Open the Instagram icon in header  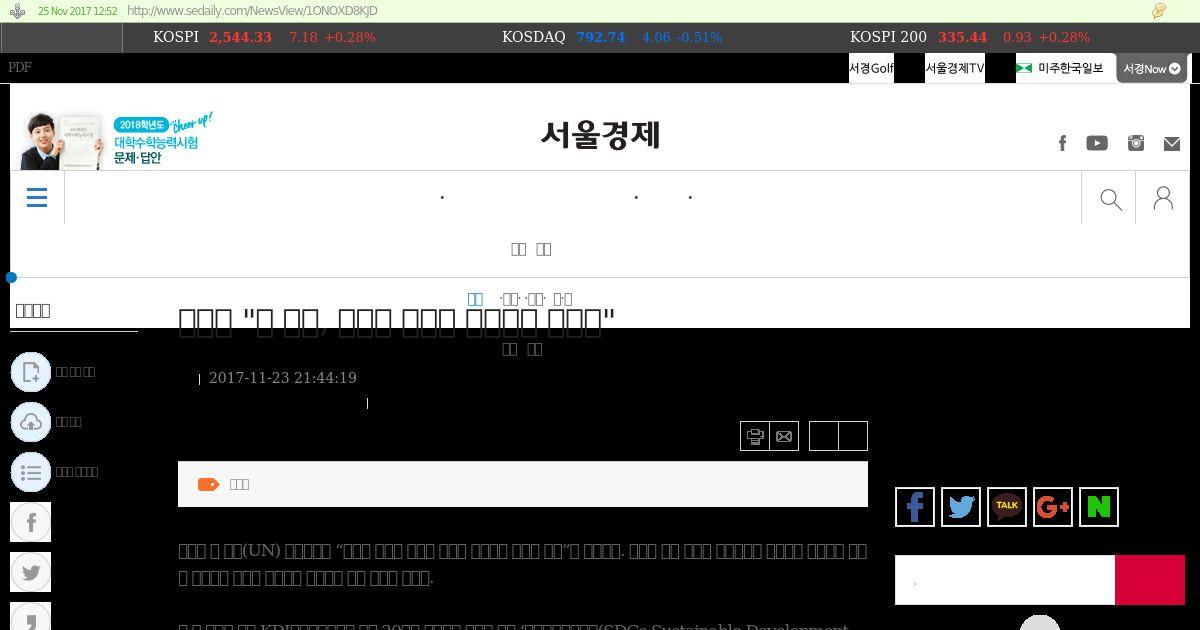coord(1136,143)
